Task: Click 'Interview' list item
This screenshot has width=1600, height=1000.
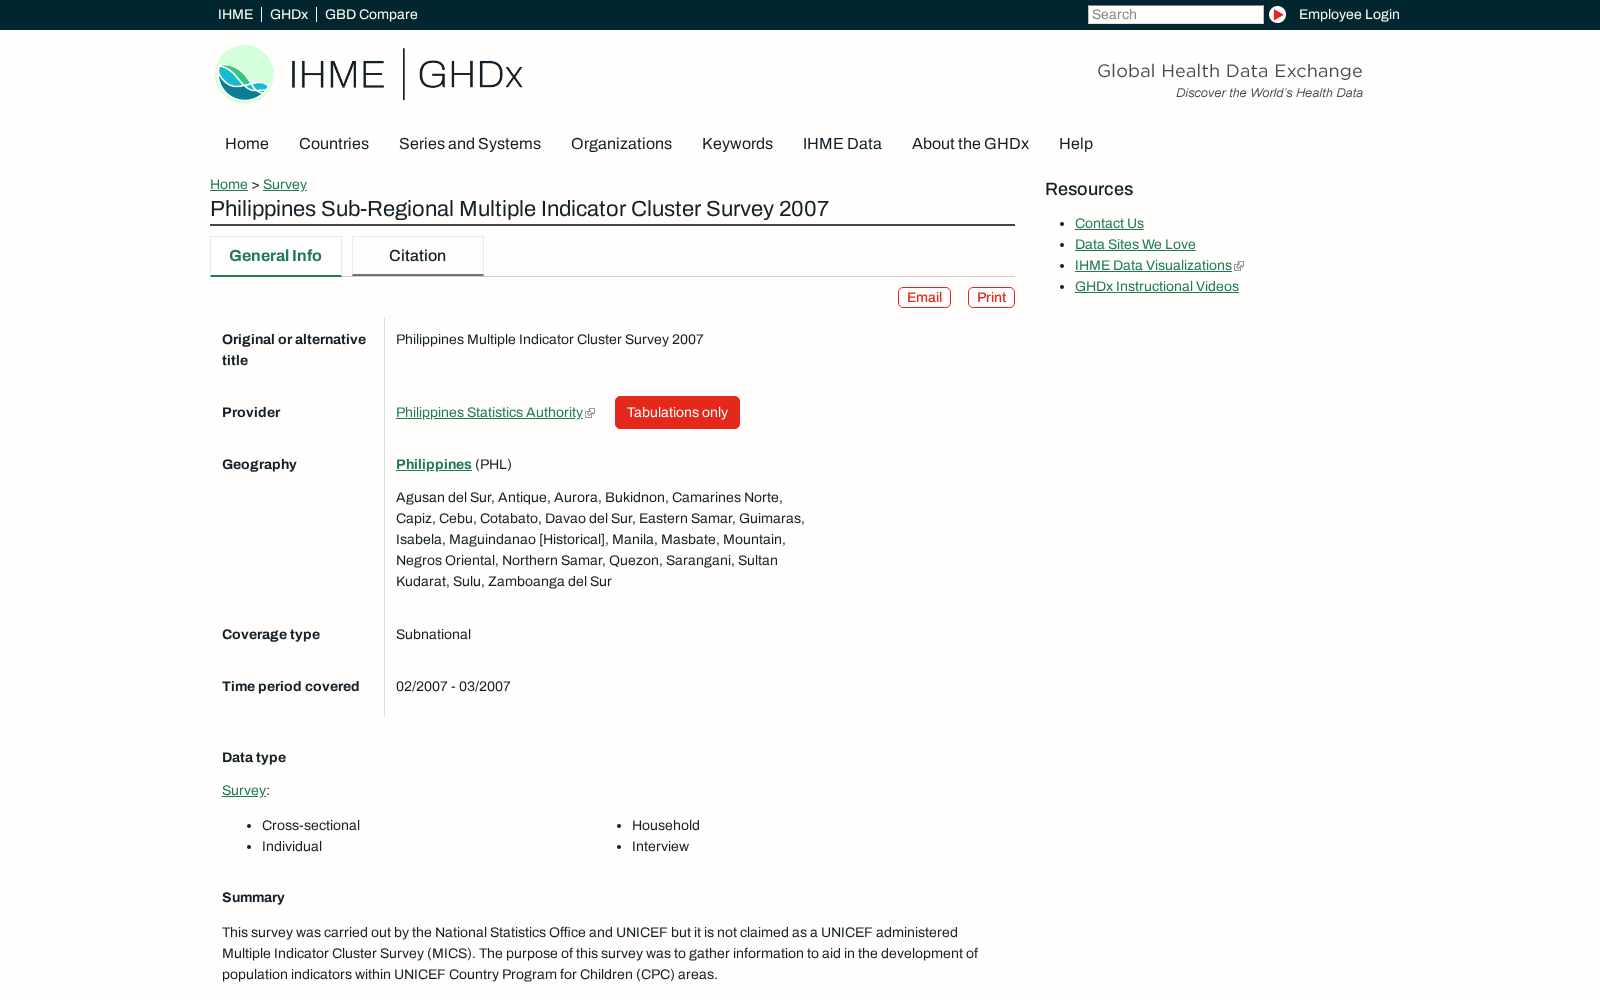Action: 660,847
